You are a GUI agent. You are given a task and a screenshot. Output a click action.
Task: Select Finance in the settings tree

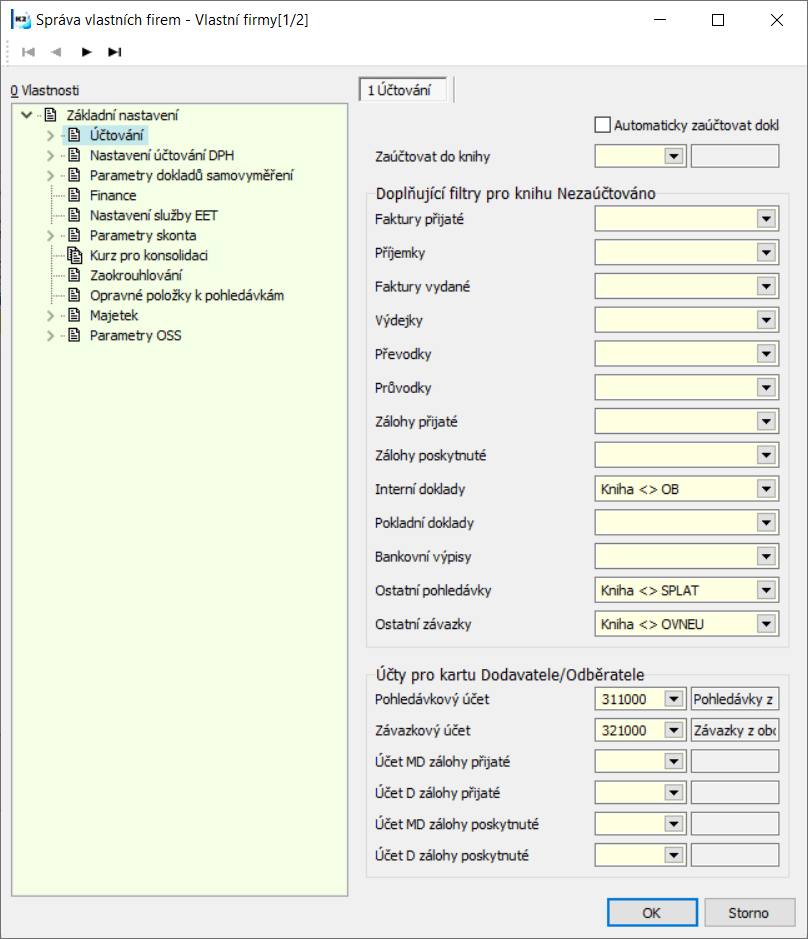(113, 195)
